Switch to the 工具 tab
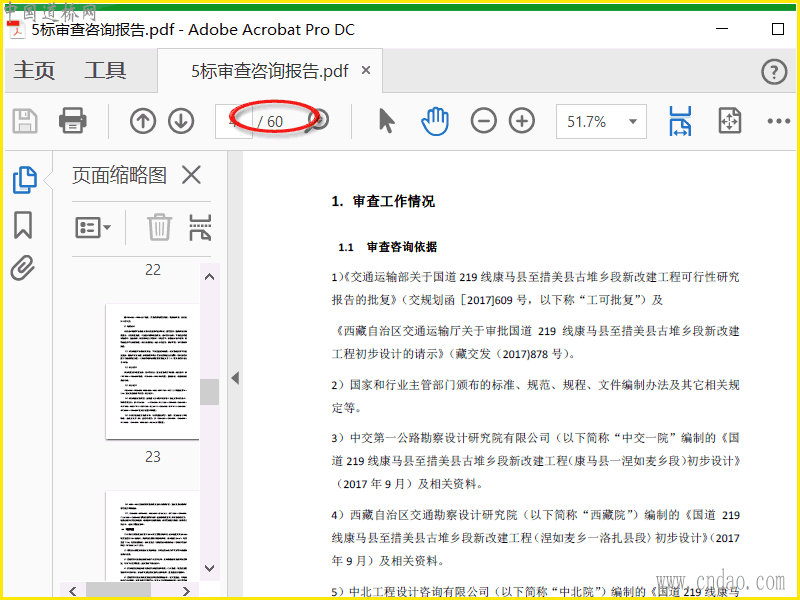 pos(105,70)
